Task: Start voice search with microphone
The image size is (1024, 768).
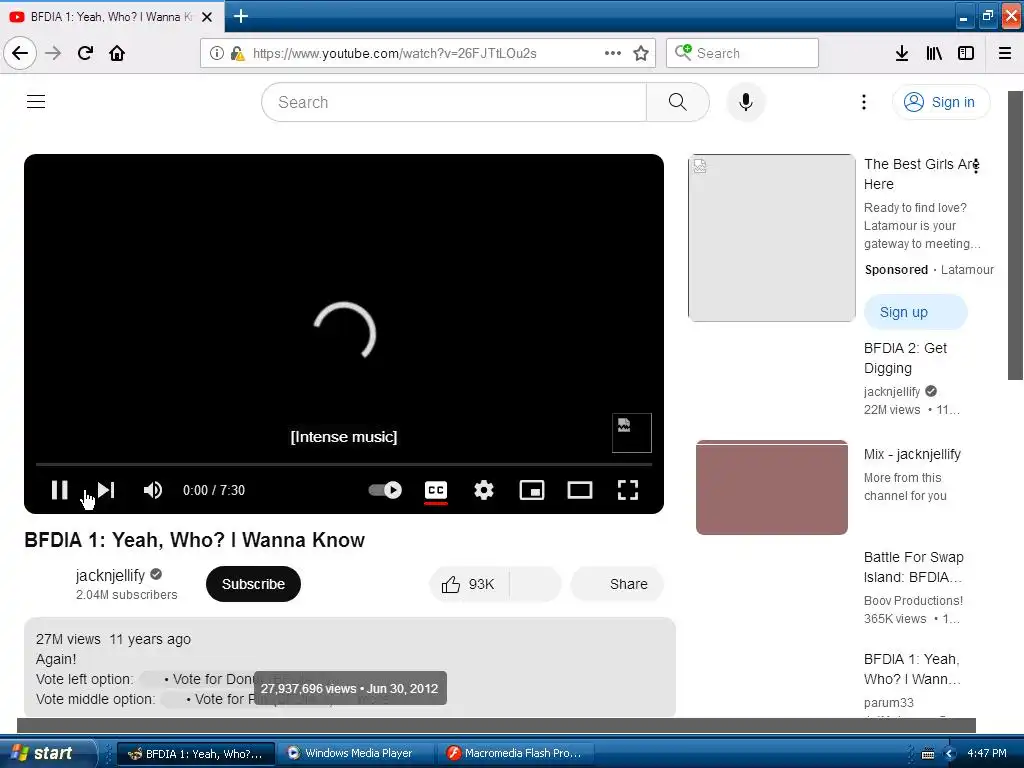Action: click(746, 102)
